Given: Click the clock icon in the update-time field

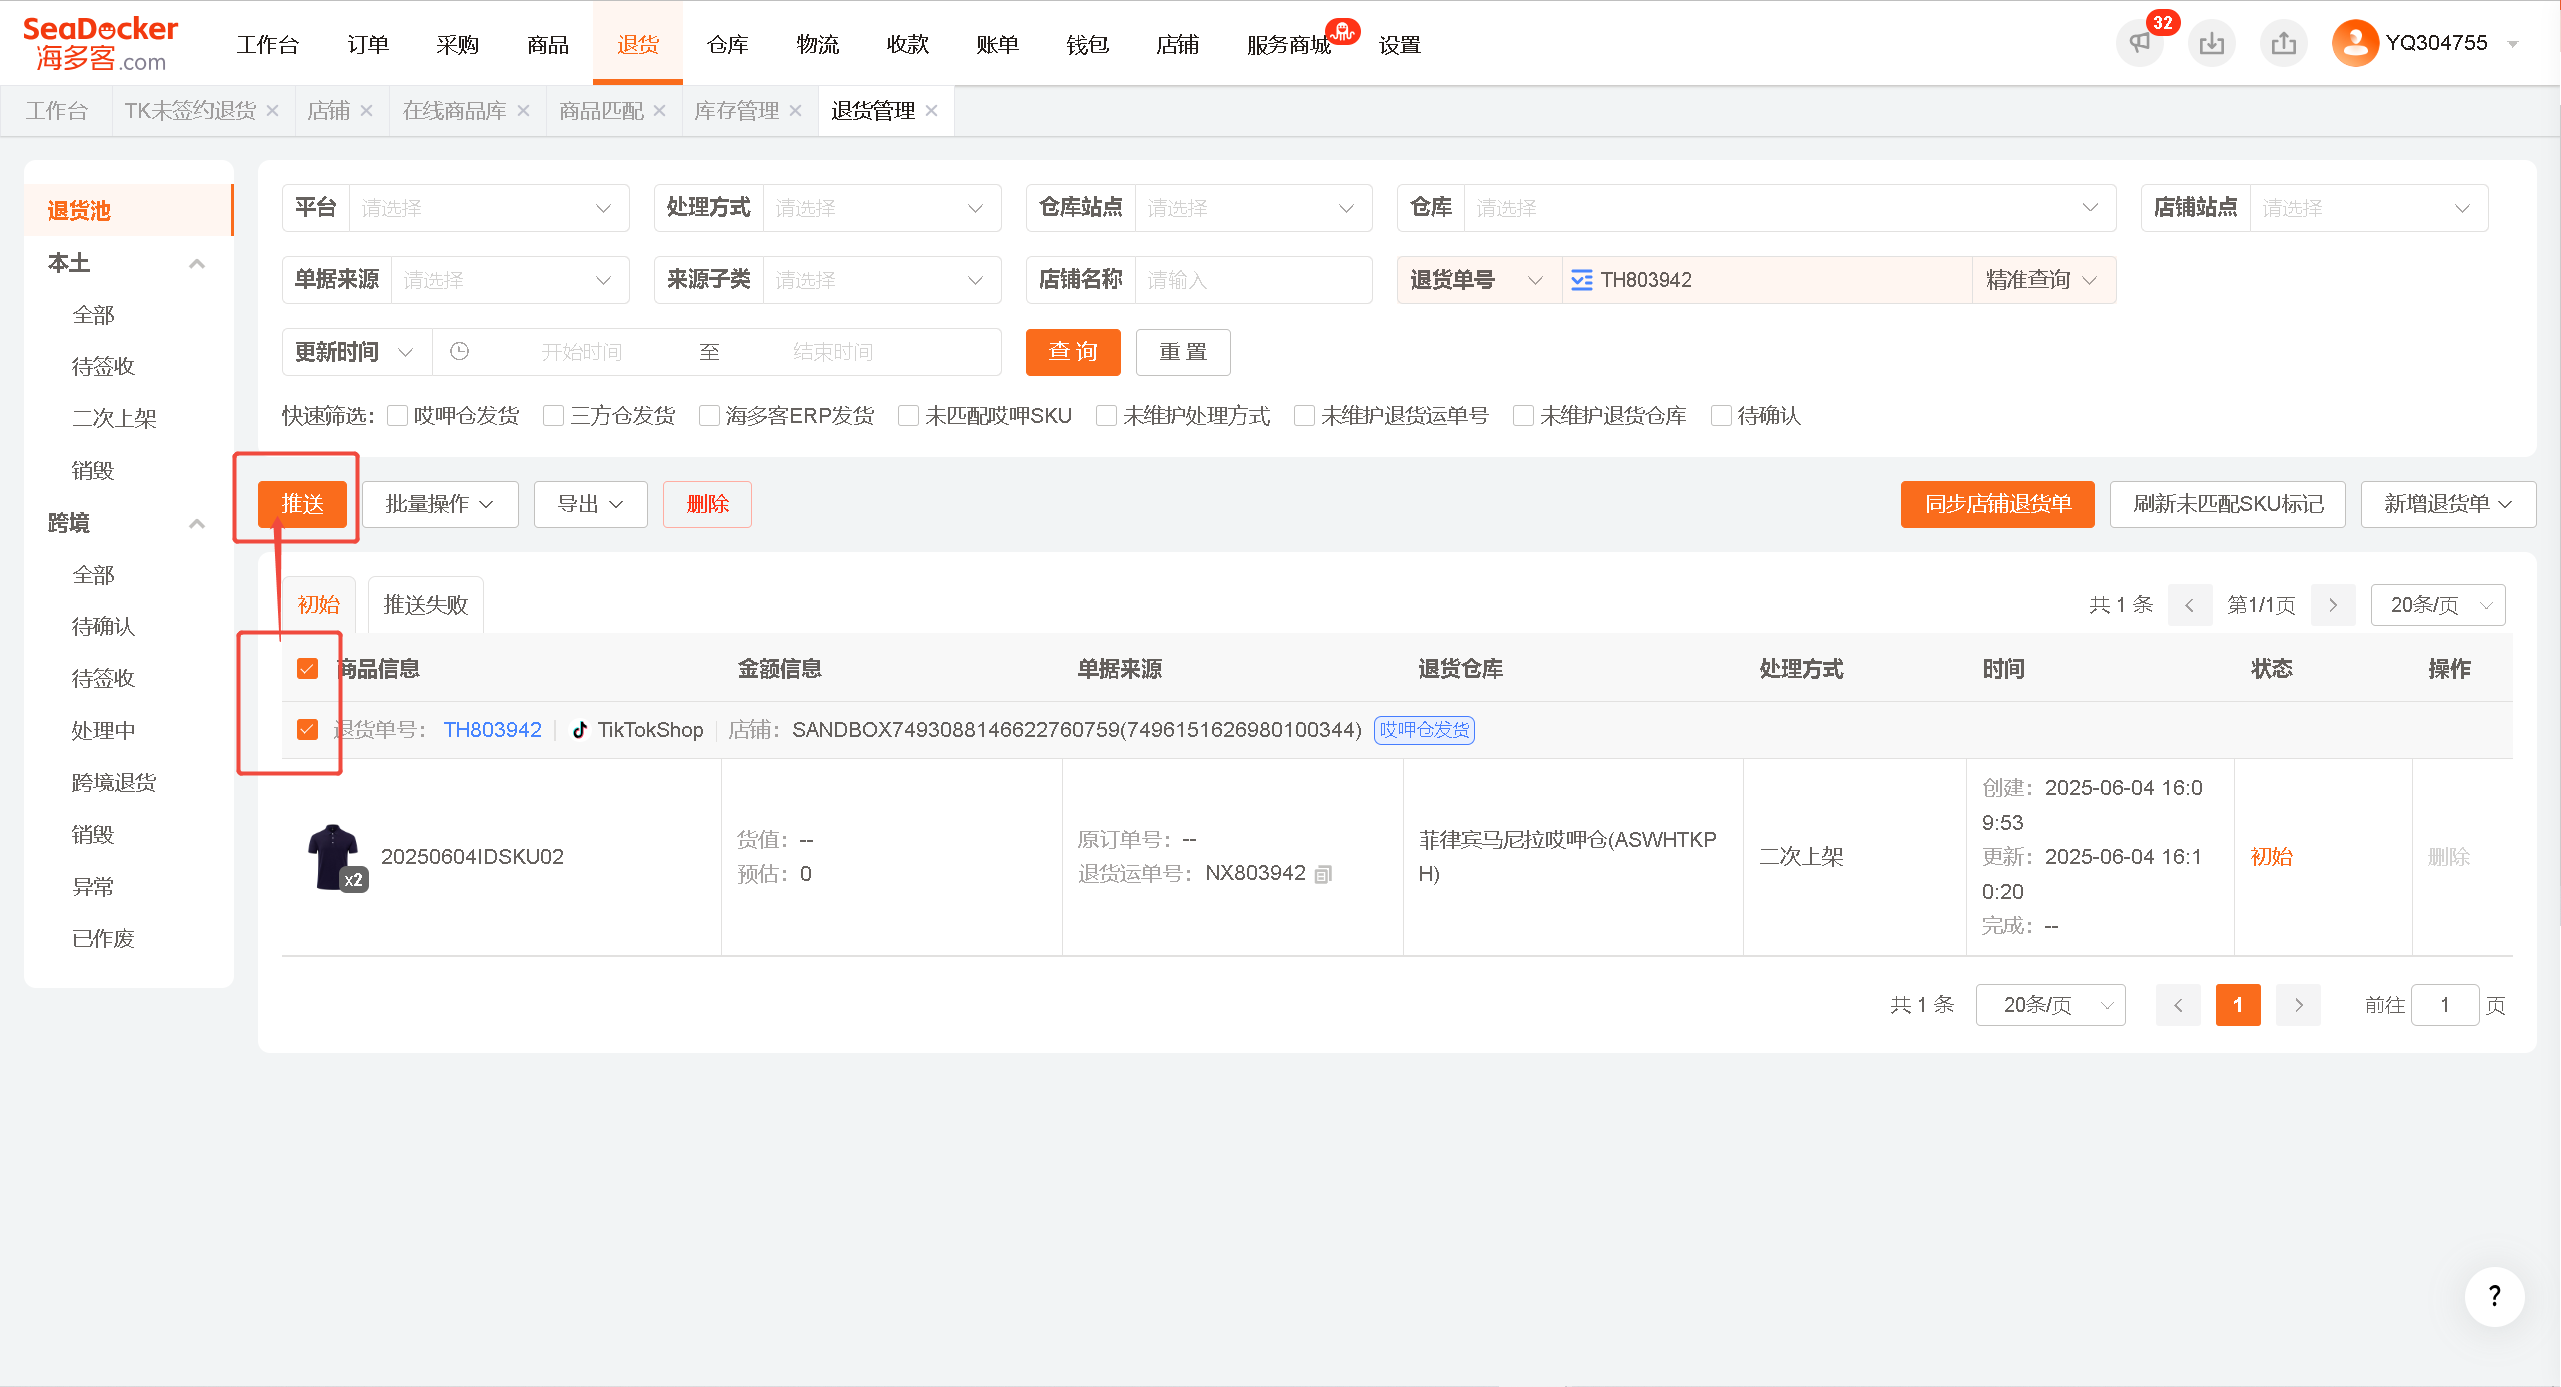Looking at the screenshot, I should (x=459, y=351).
